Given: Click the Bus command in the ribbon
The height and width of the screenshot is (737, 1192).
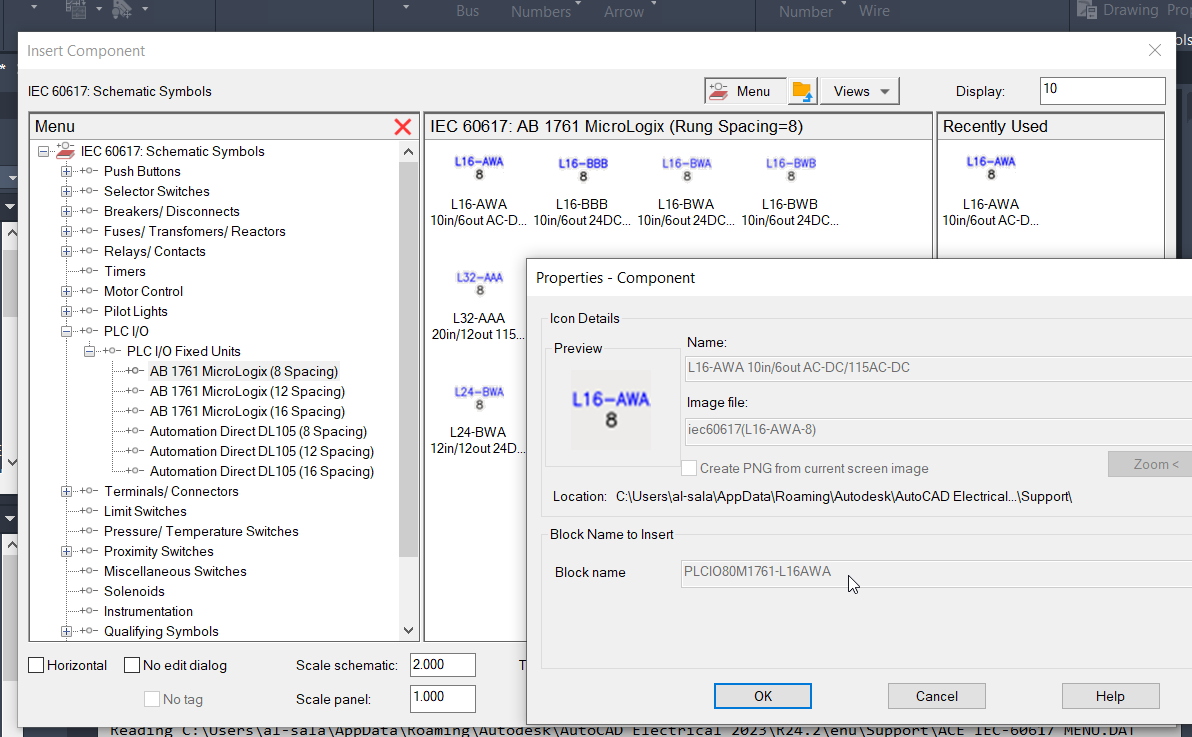Looking at the screenshot, I should (x=467, y=11).
